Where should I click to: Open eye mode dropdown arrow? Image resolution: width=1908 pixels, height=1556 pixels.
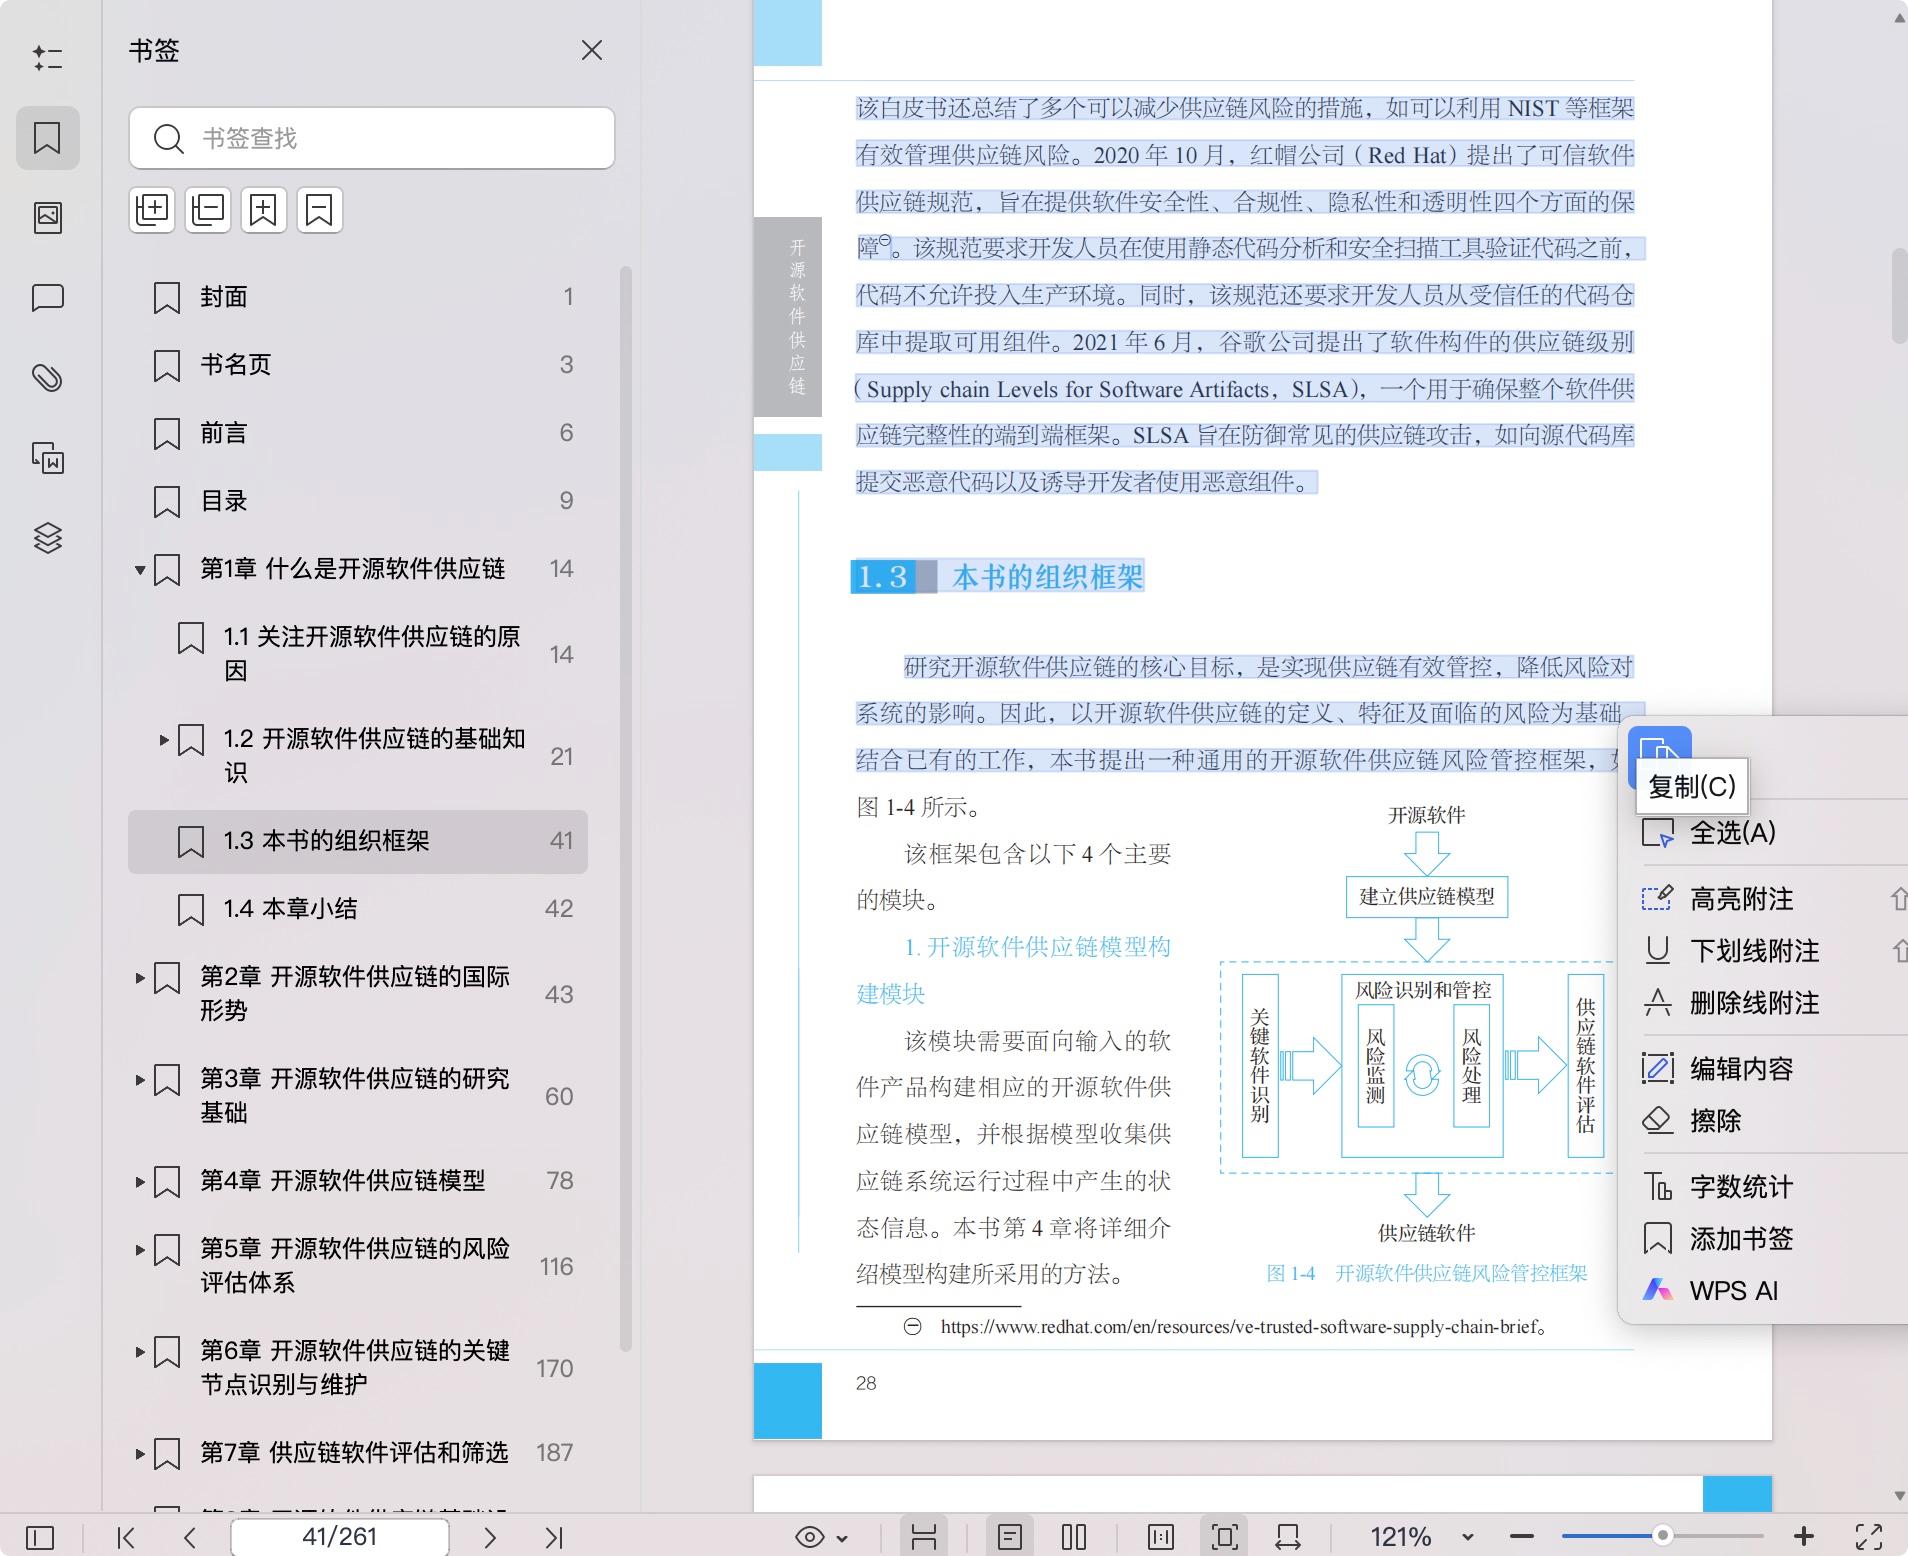(842, 1538)
